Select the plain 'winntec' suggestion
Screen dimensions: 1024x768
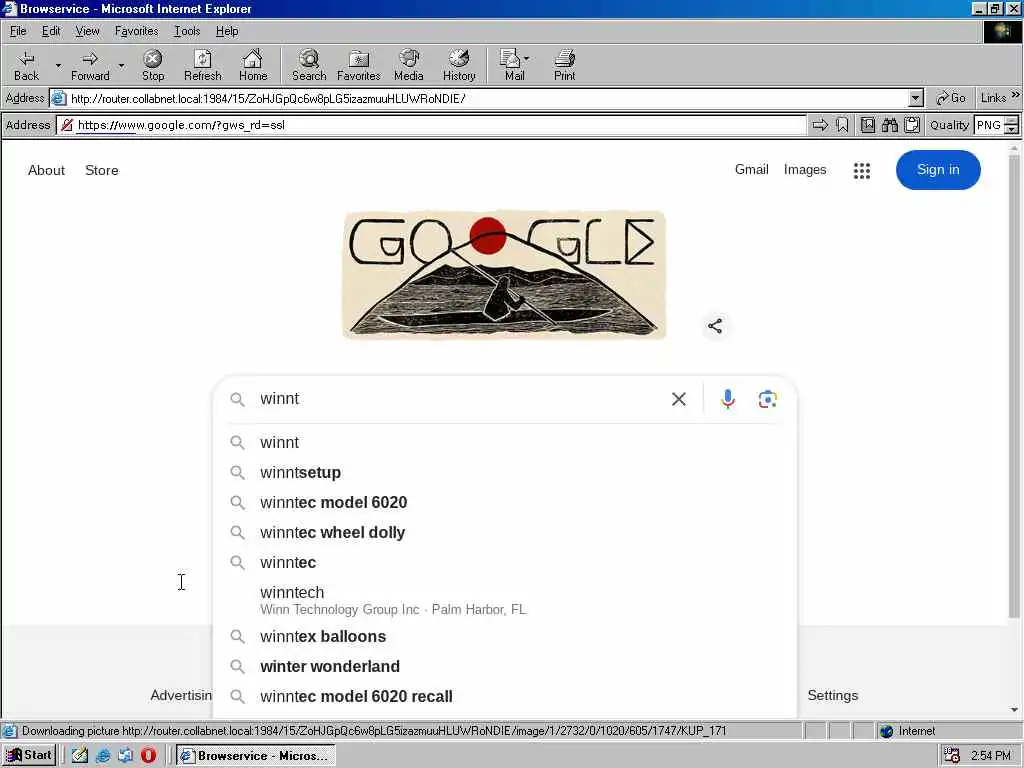505,563
